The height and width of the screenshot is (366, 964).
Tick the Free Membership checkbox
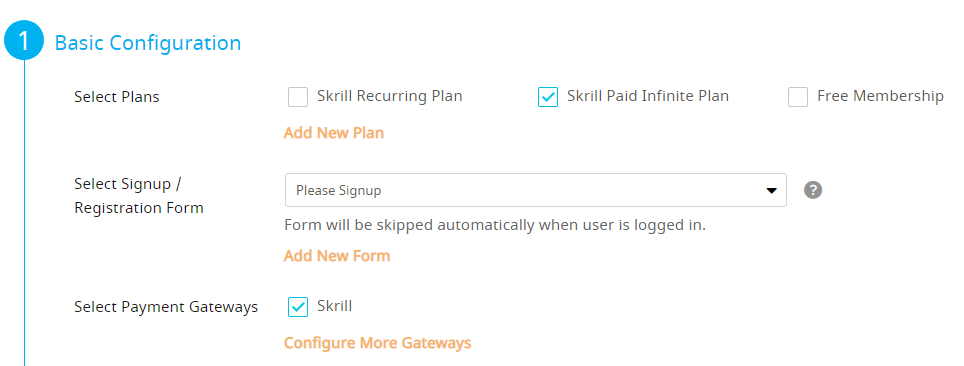(798, 97)
